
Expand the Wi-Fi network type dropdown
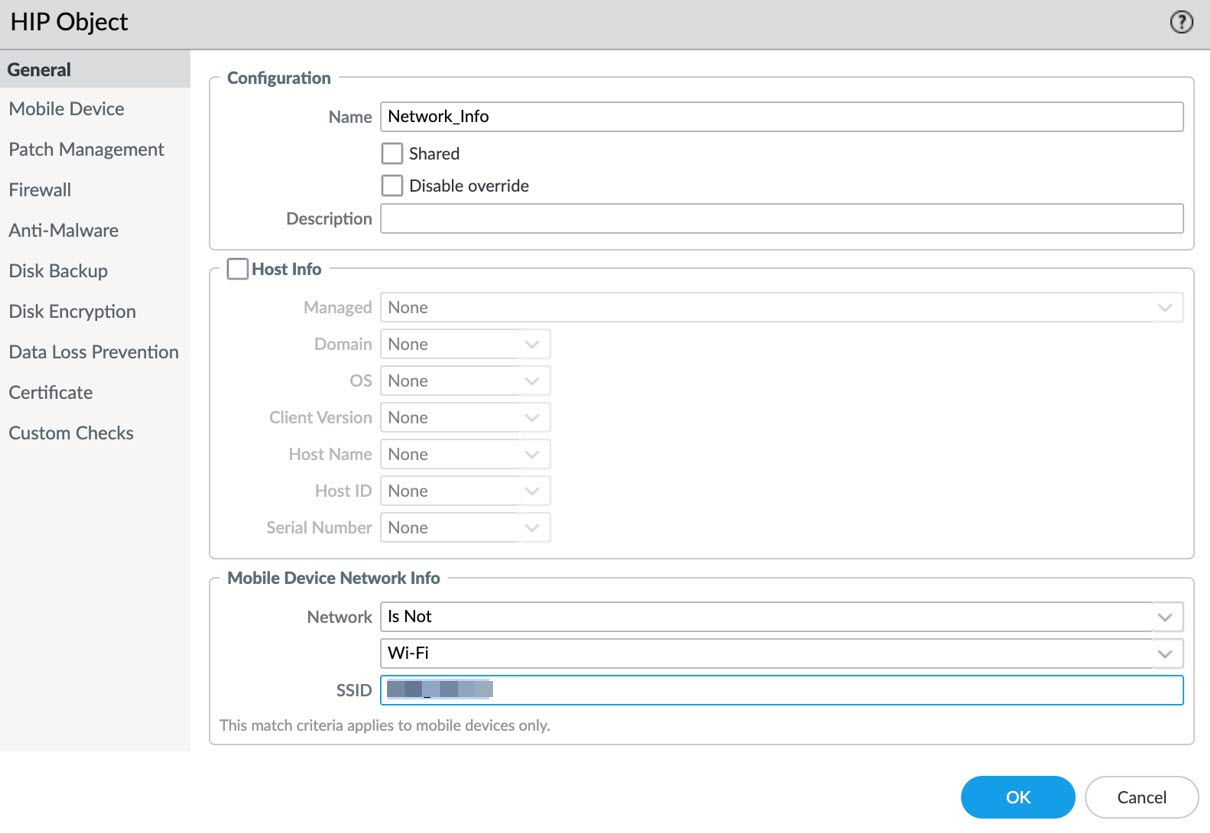click(x=781, y=654)
